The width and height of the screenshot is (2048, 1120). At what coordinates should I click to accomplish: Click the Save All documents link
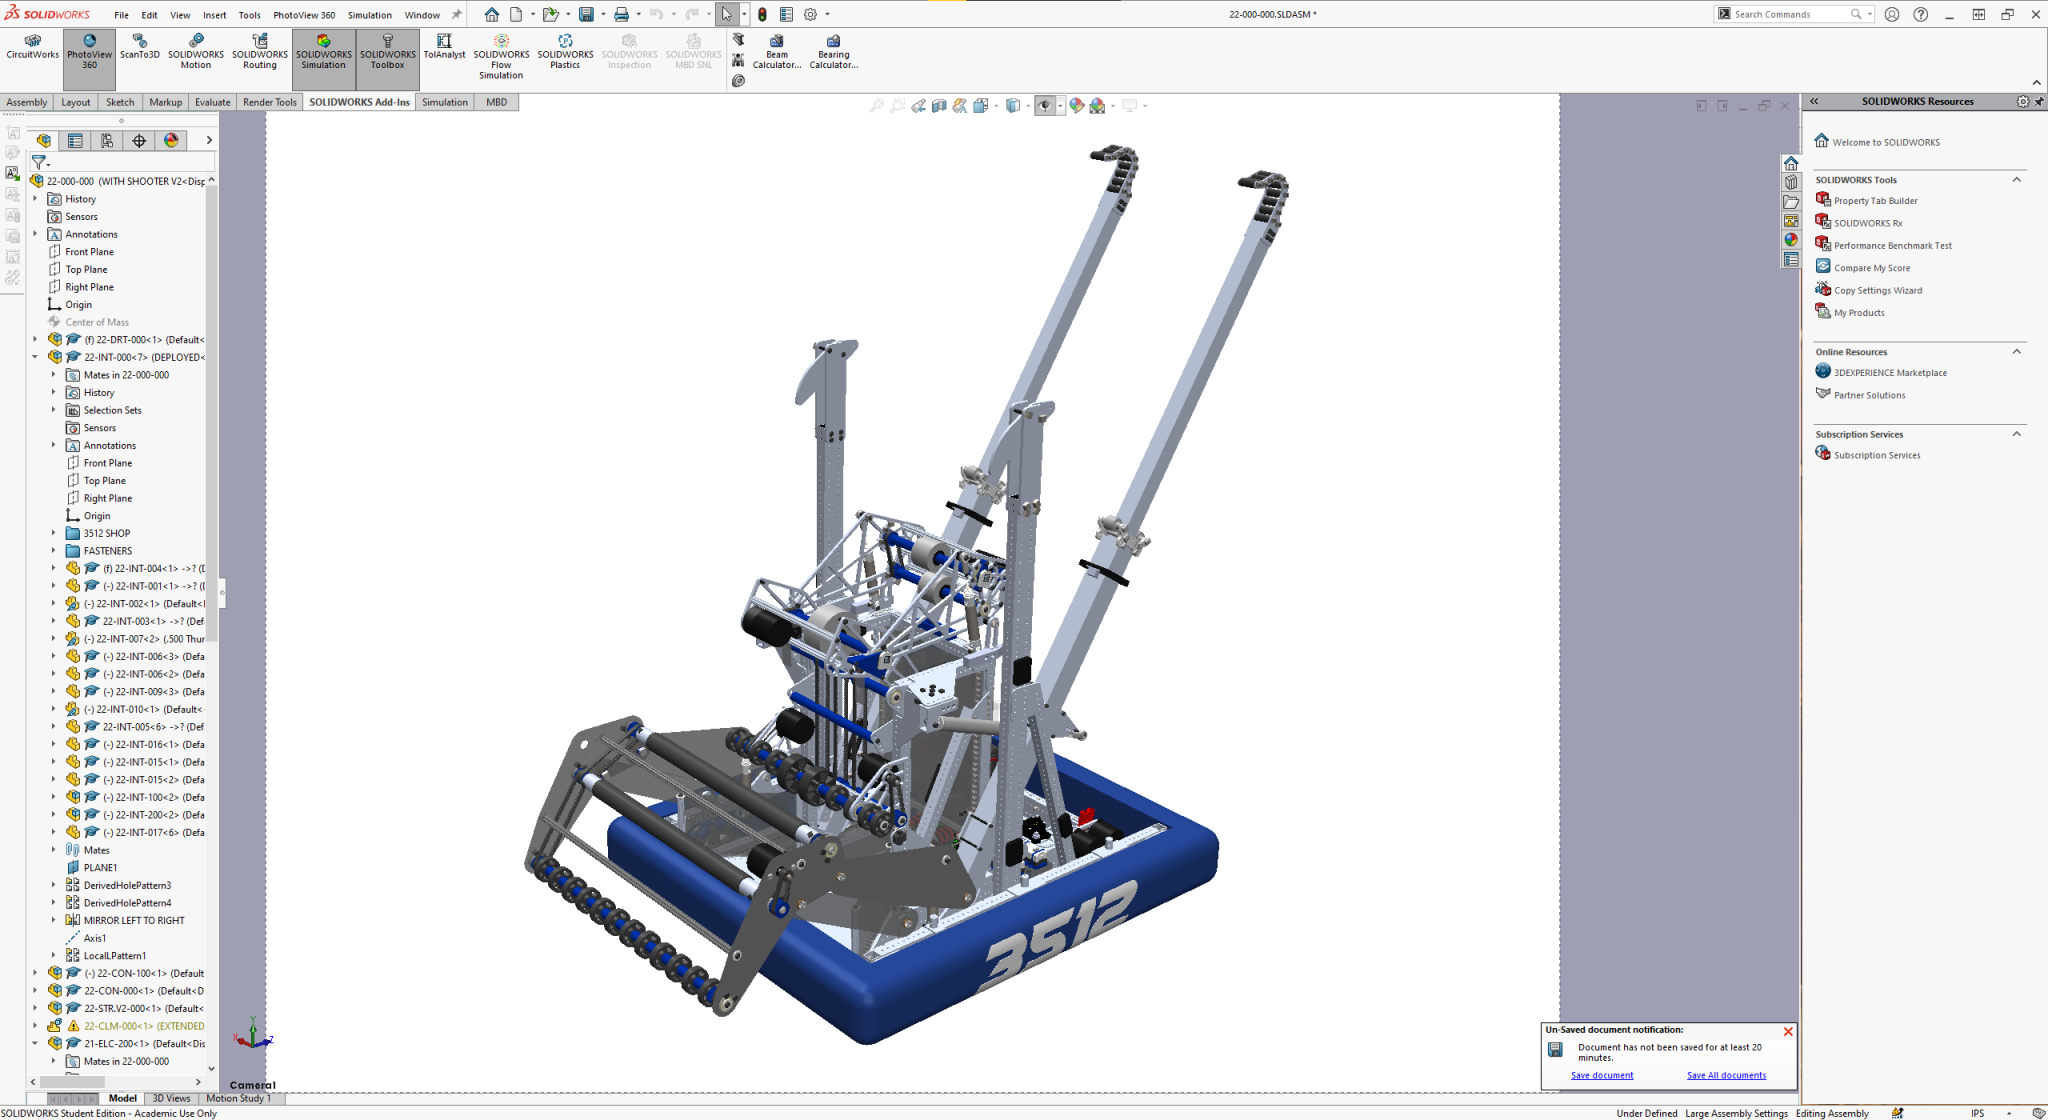pyautogui.click(x=1726, y=1075)
